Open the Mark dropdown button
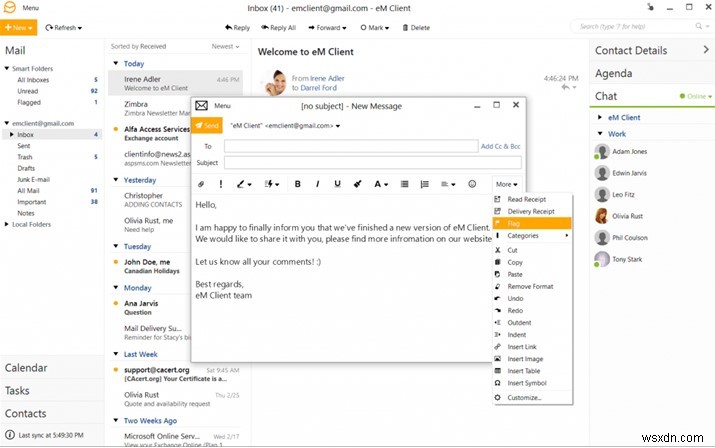The image size is (715, 448). (374, 28)
